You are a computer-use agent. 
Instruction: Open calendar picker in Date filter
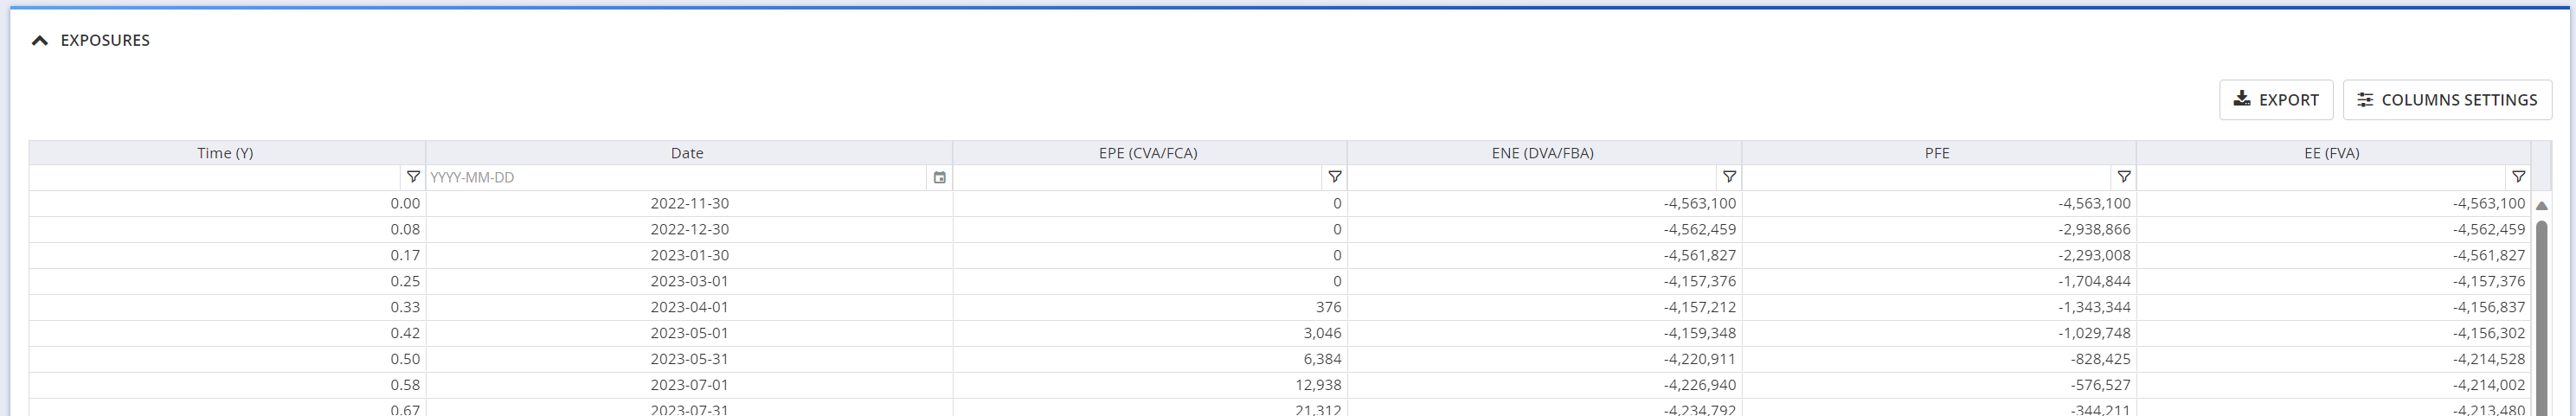(939, 178)
